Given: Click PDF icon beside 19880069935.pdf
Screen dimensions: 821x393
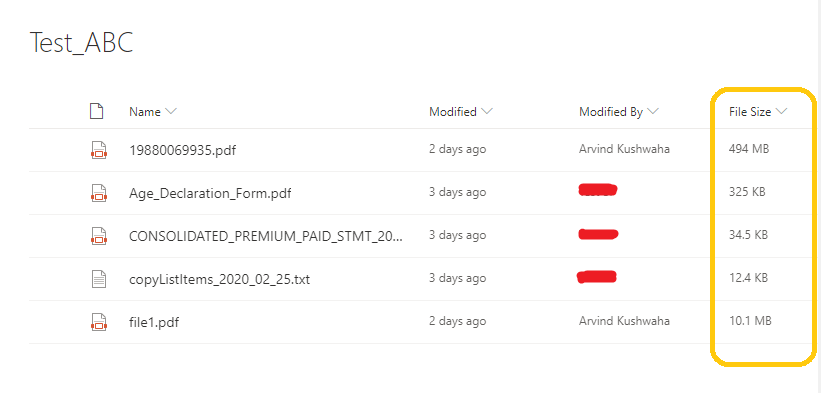Looking at the screenshot, I should (x=98, y=150).
